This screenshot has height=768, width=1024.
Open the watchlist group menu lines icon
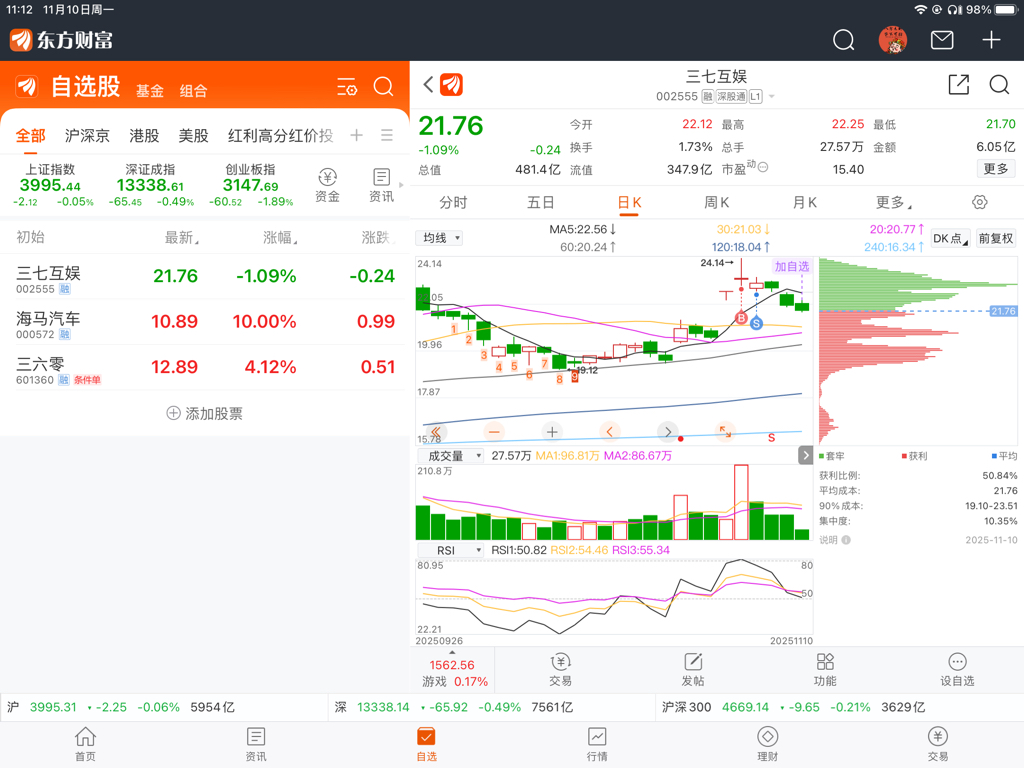coord(387,135)
